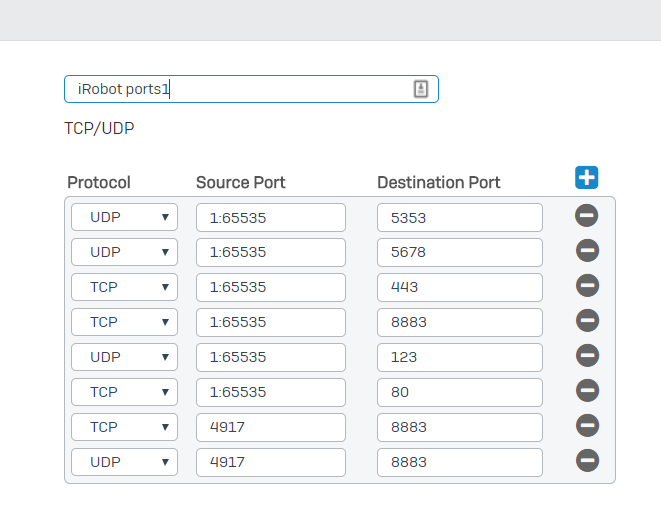Select the source port field in first row
The height and width of the screenshot is (507, 661).
(x=270, y=217)
